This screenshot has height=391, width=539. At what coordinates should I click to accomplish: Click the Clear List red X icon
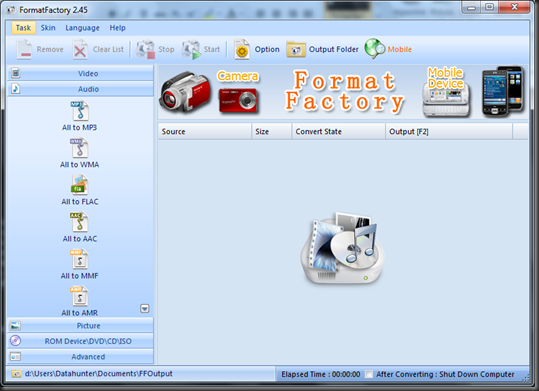pos(80,50)
